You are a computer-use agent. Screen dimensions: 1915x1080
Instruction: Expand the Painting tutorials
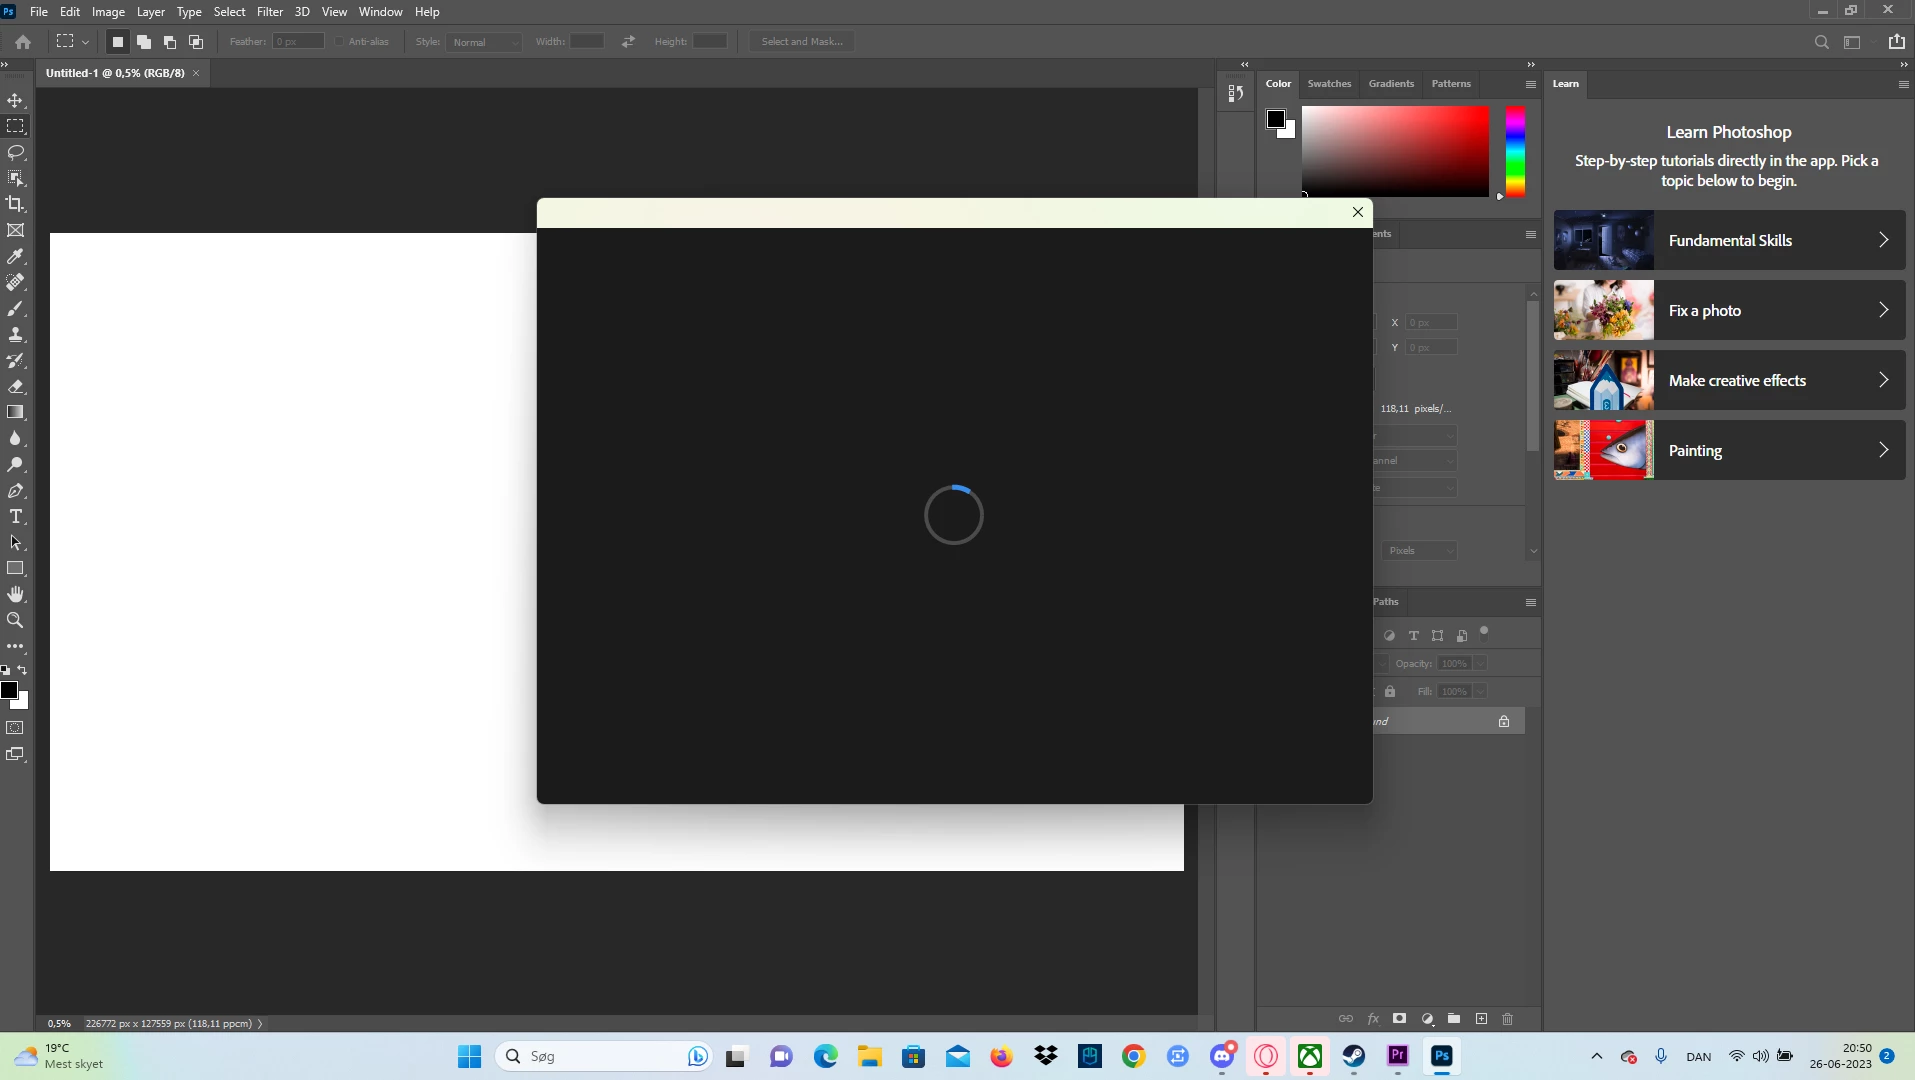(1729, 450)
